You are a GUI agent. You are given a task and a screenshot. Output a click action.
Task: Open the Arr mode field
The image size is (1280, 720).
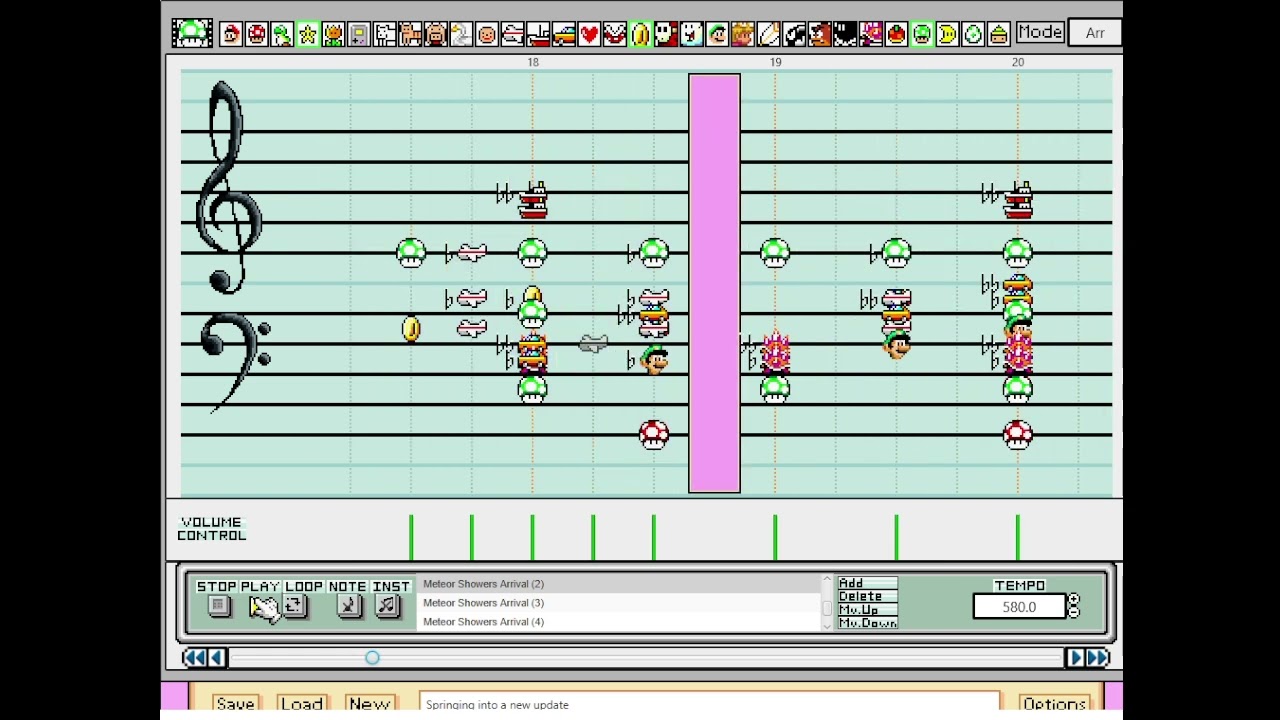[x=1095, y=33]
